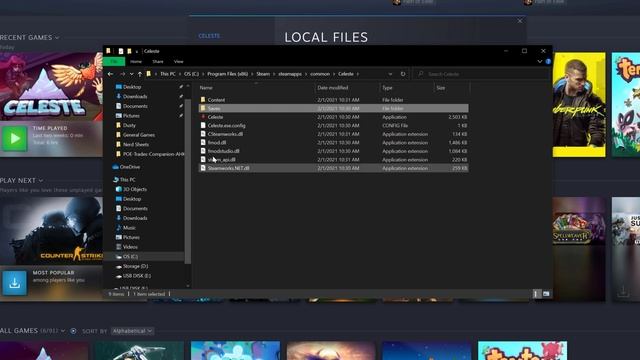This screenshot has height=360, width=640.
Task: Click the Search Celeste input field
Action: pos(482,74)
